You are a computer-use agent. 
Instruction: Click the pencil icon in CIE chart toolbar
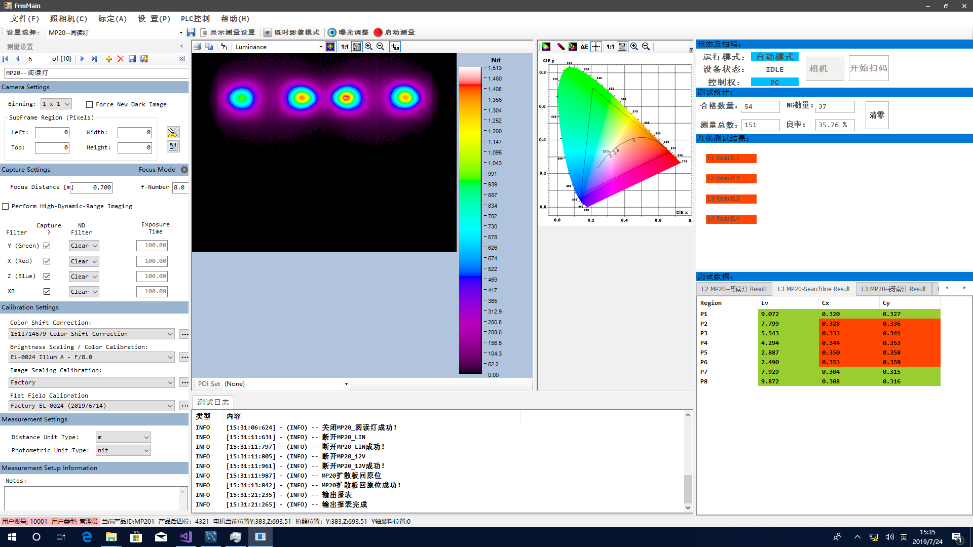coord(560,47)
